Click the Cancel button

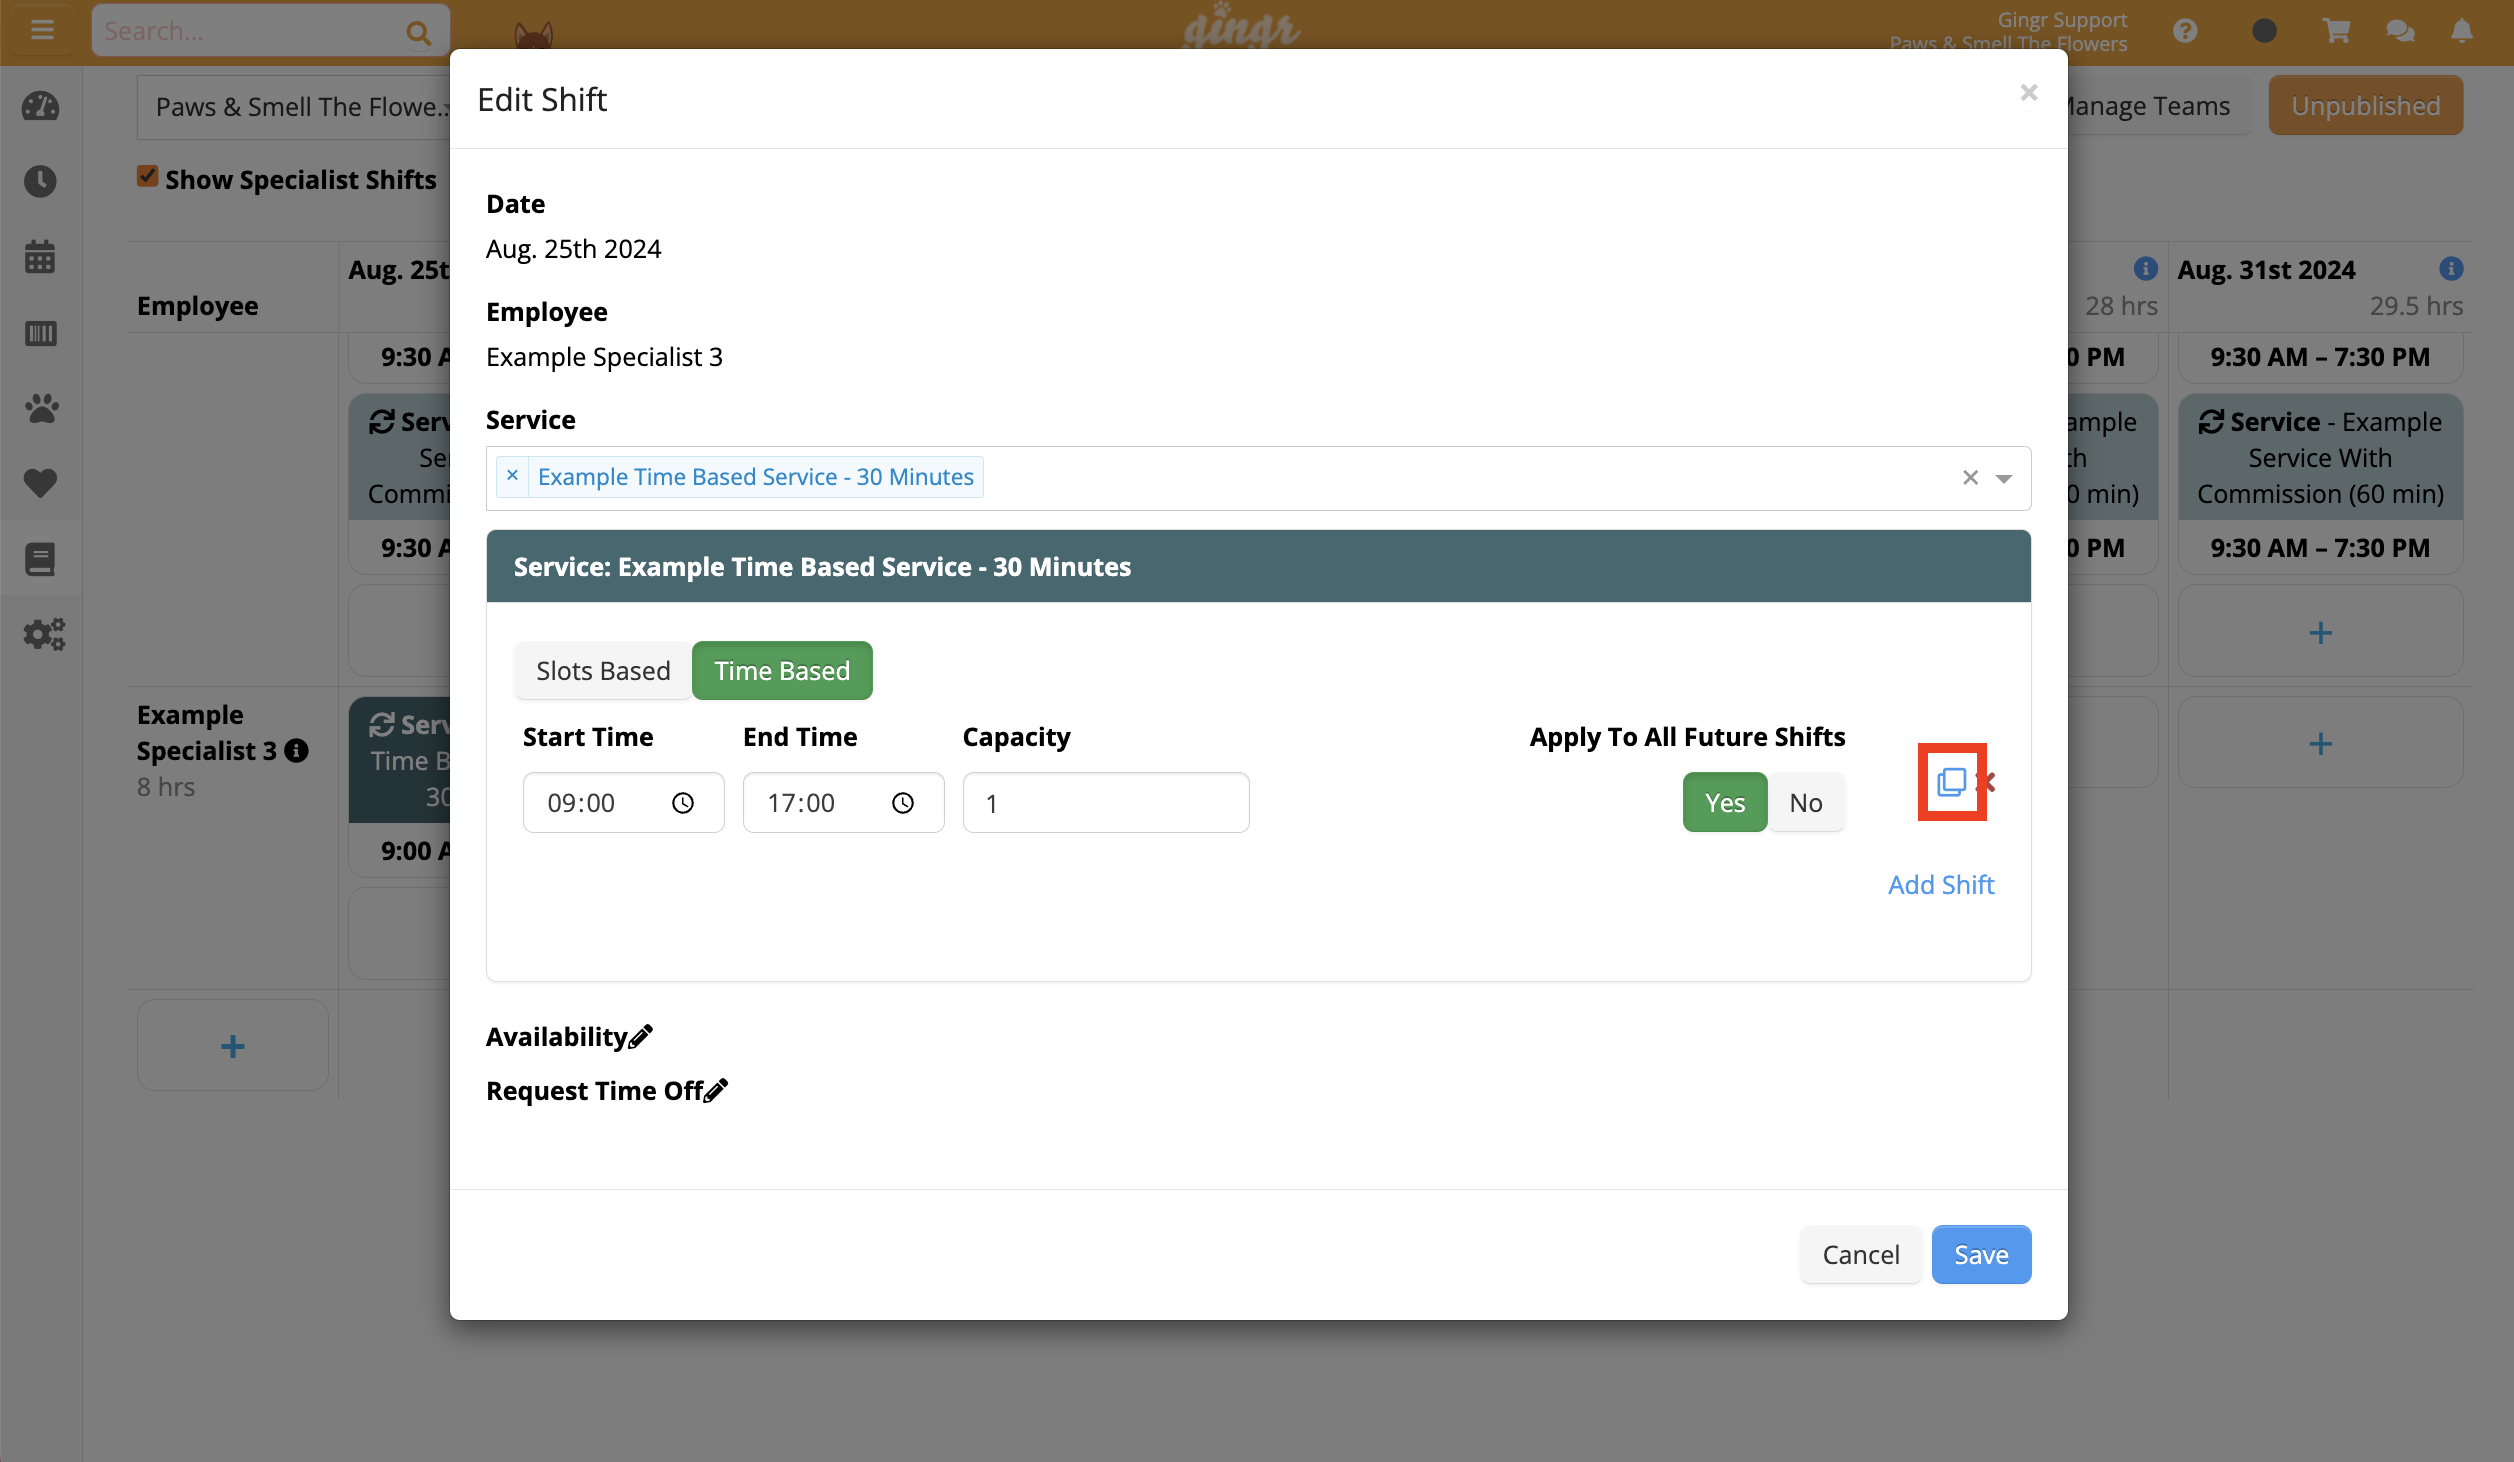point(1860,1255)
